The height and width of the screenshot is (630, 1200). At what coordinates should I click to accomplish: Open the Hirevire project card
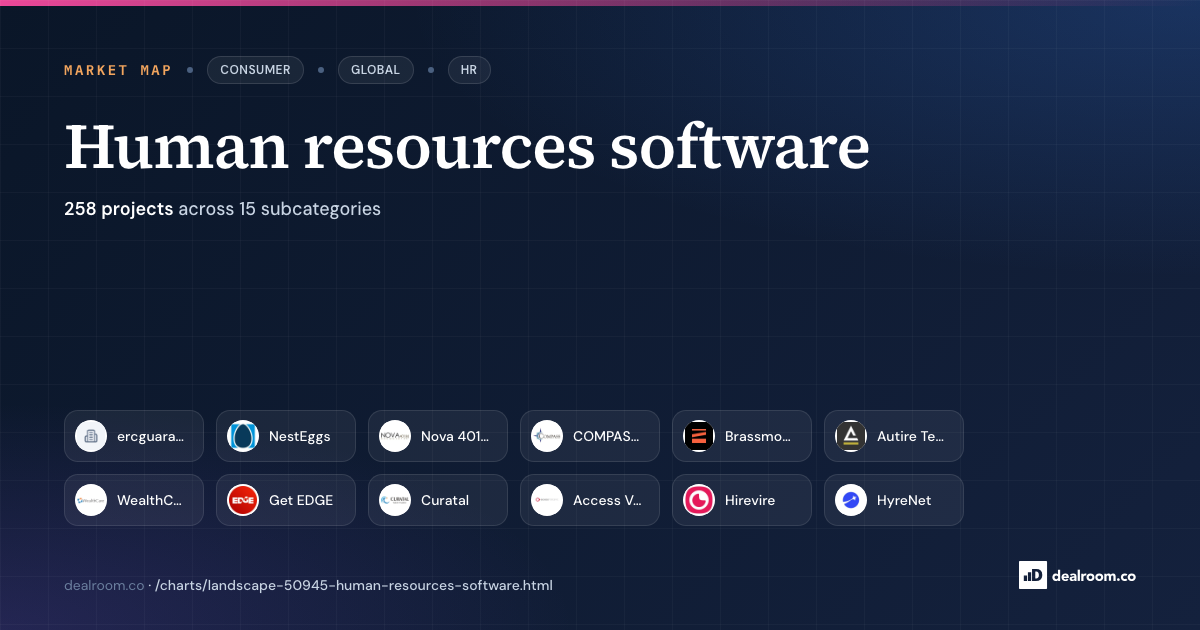point(742,500)
